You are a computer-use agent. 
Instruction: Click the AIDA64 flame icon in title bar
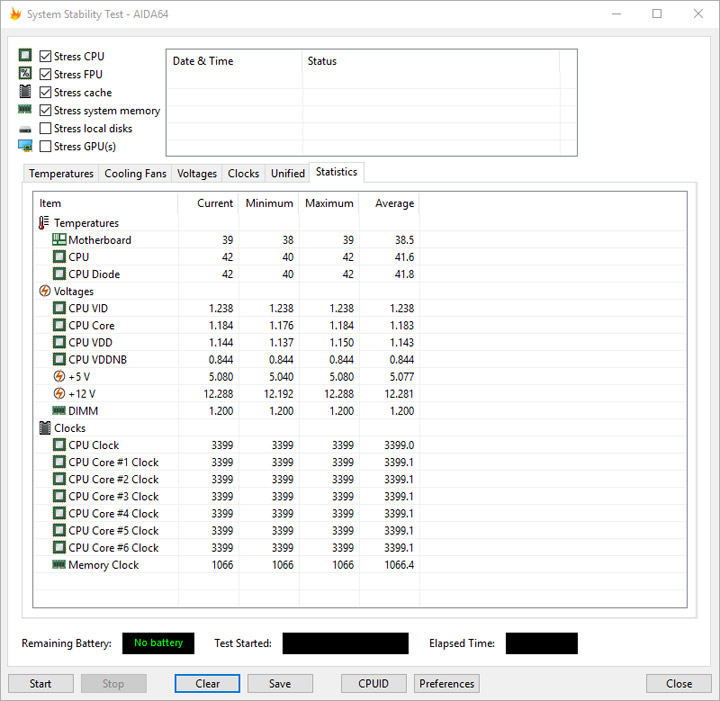coord(15,14)
